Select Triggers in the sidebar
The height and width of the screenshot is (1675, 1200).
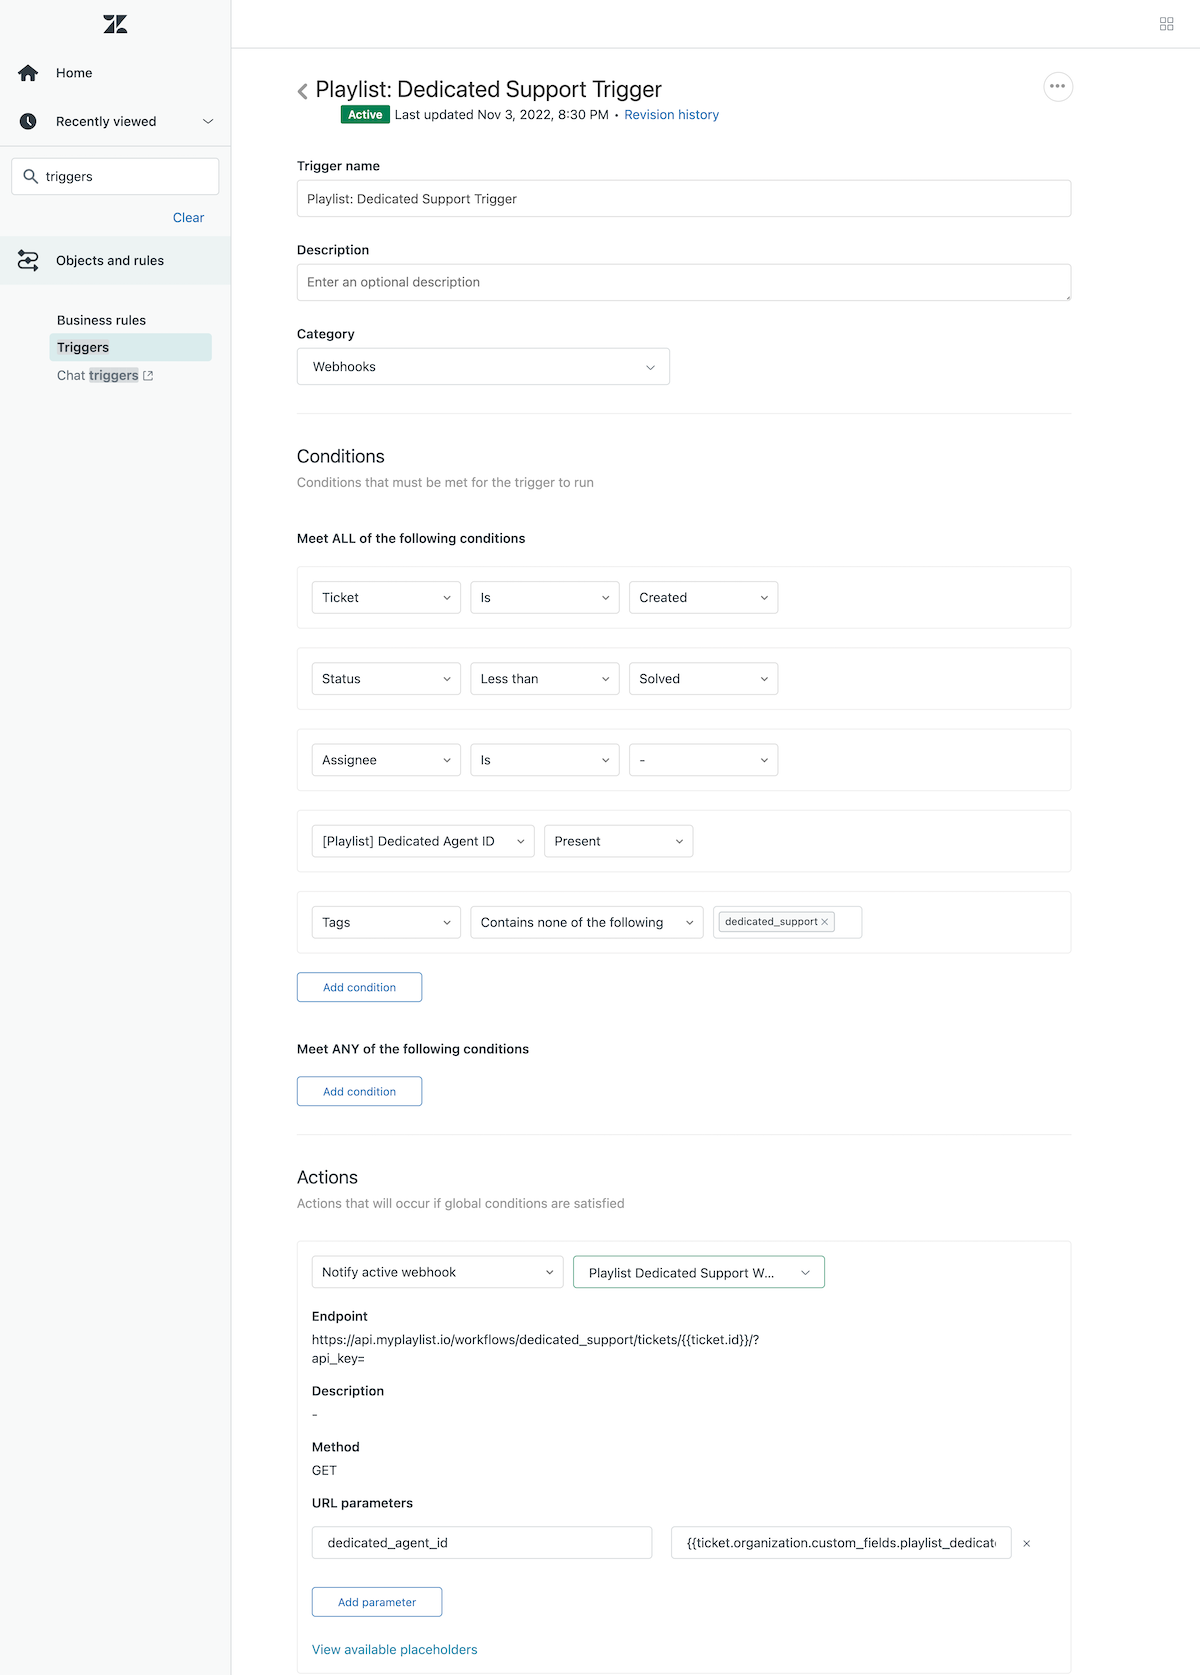click(130, 347)
